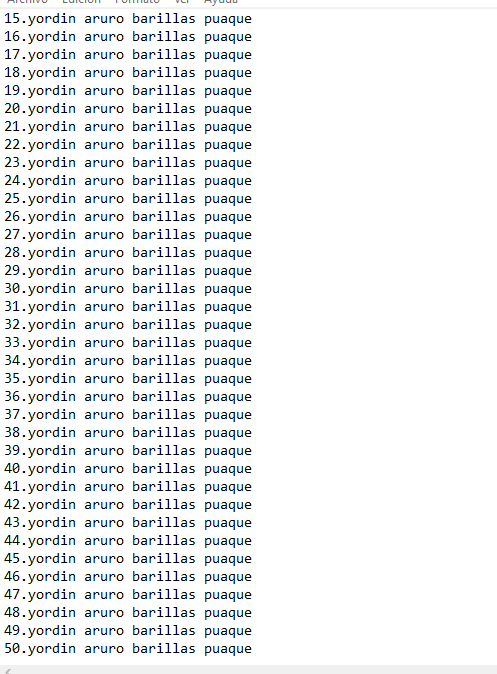The image size is (497, 674).
Task: Open the Formato menu
Action: click(x=137, y=2)
